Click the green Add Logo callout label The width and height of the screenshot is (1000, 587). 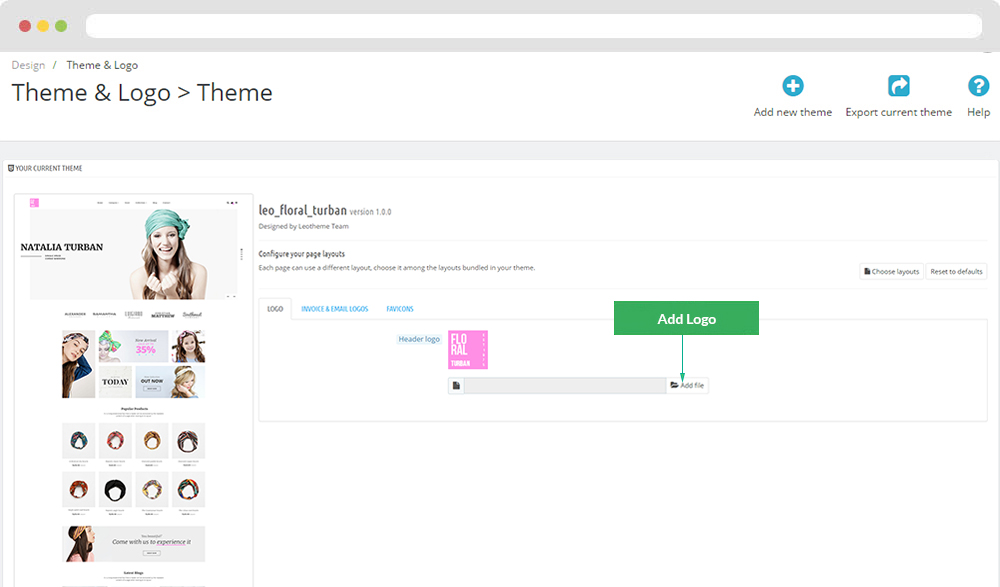(x=686, y=318)
